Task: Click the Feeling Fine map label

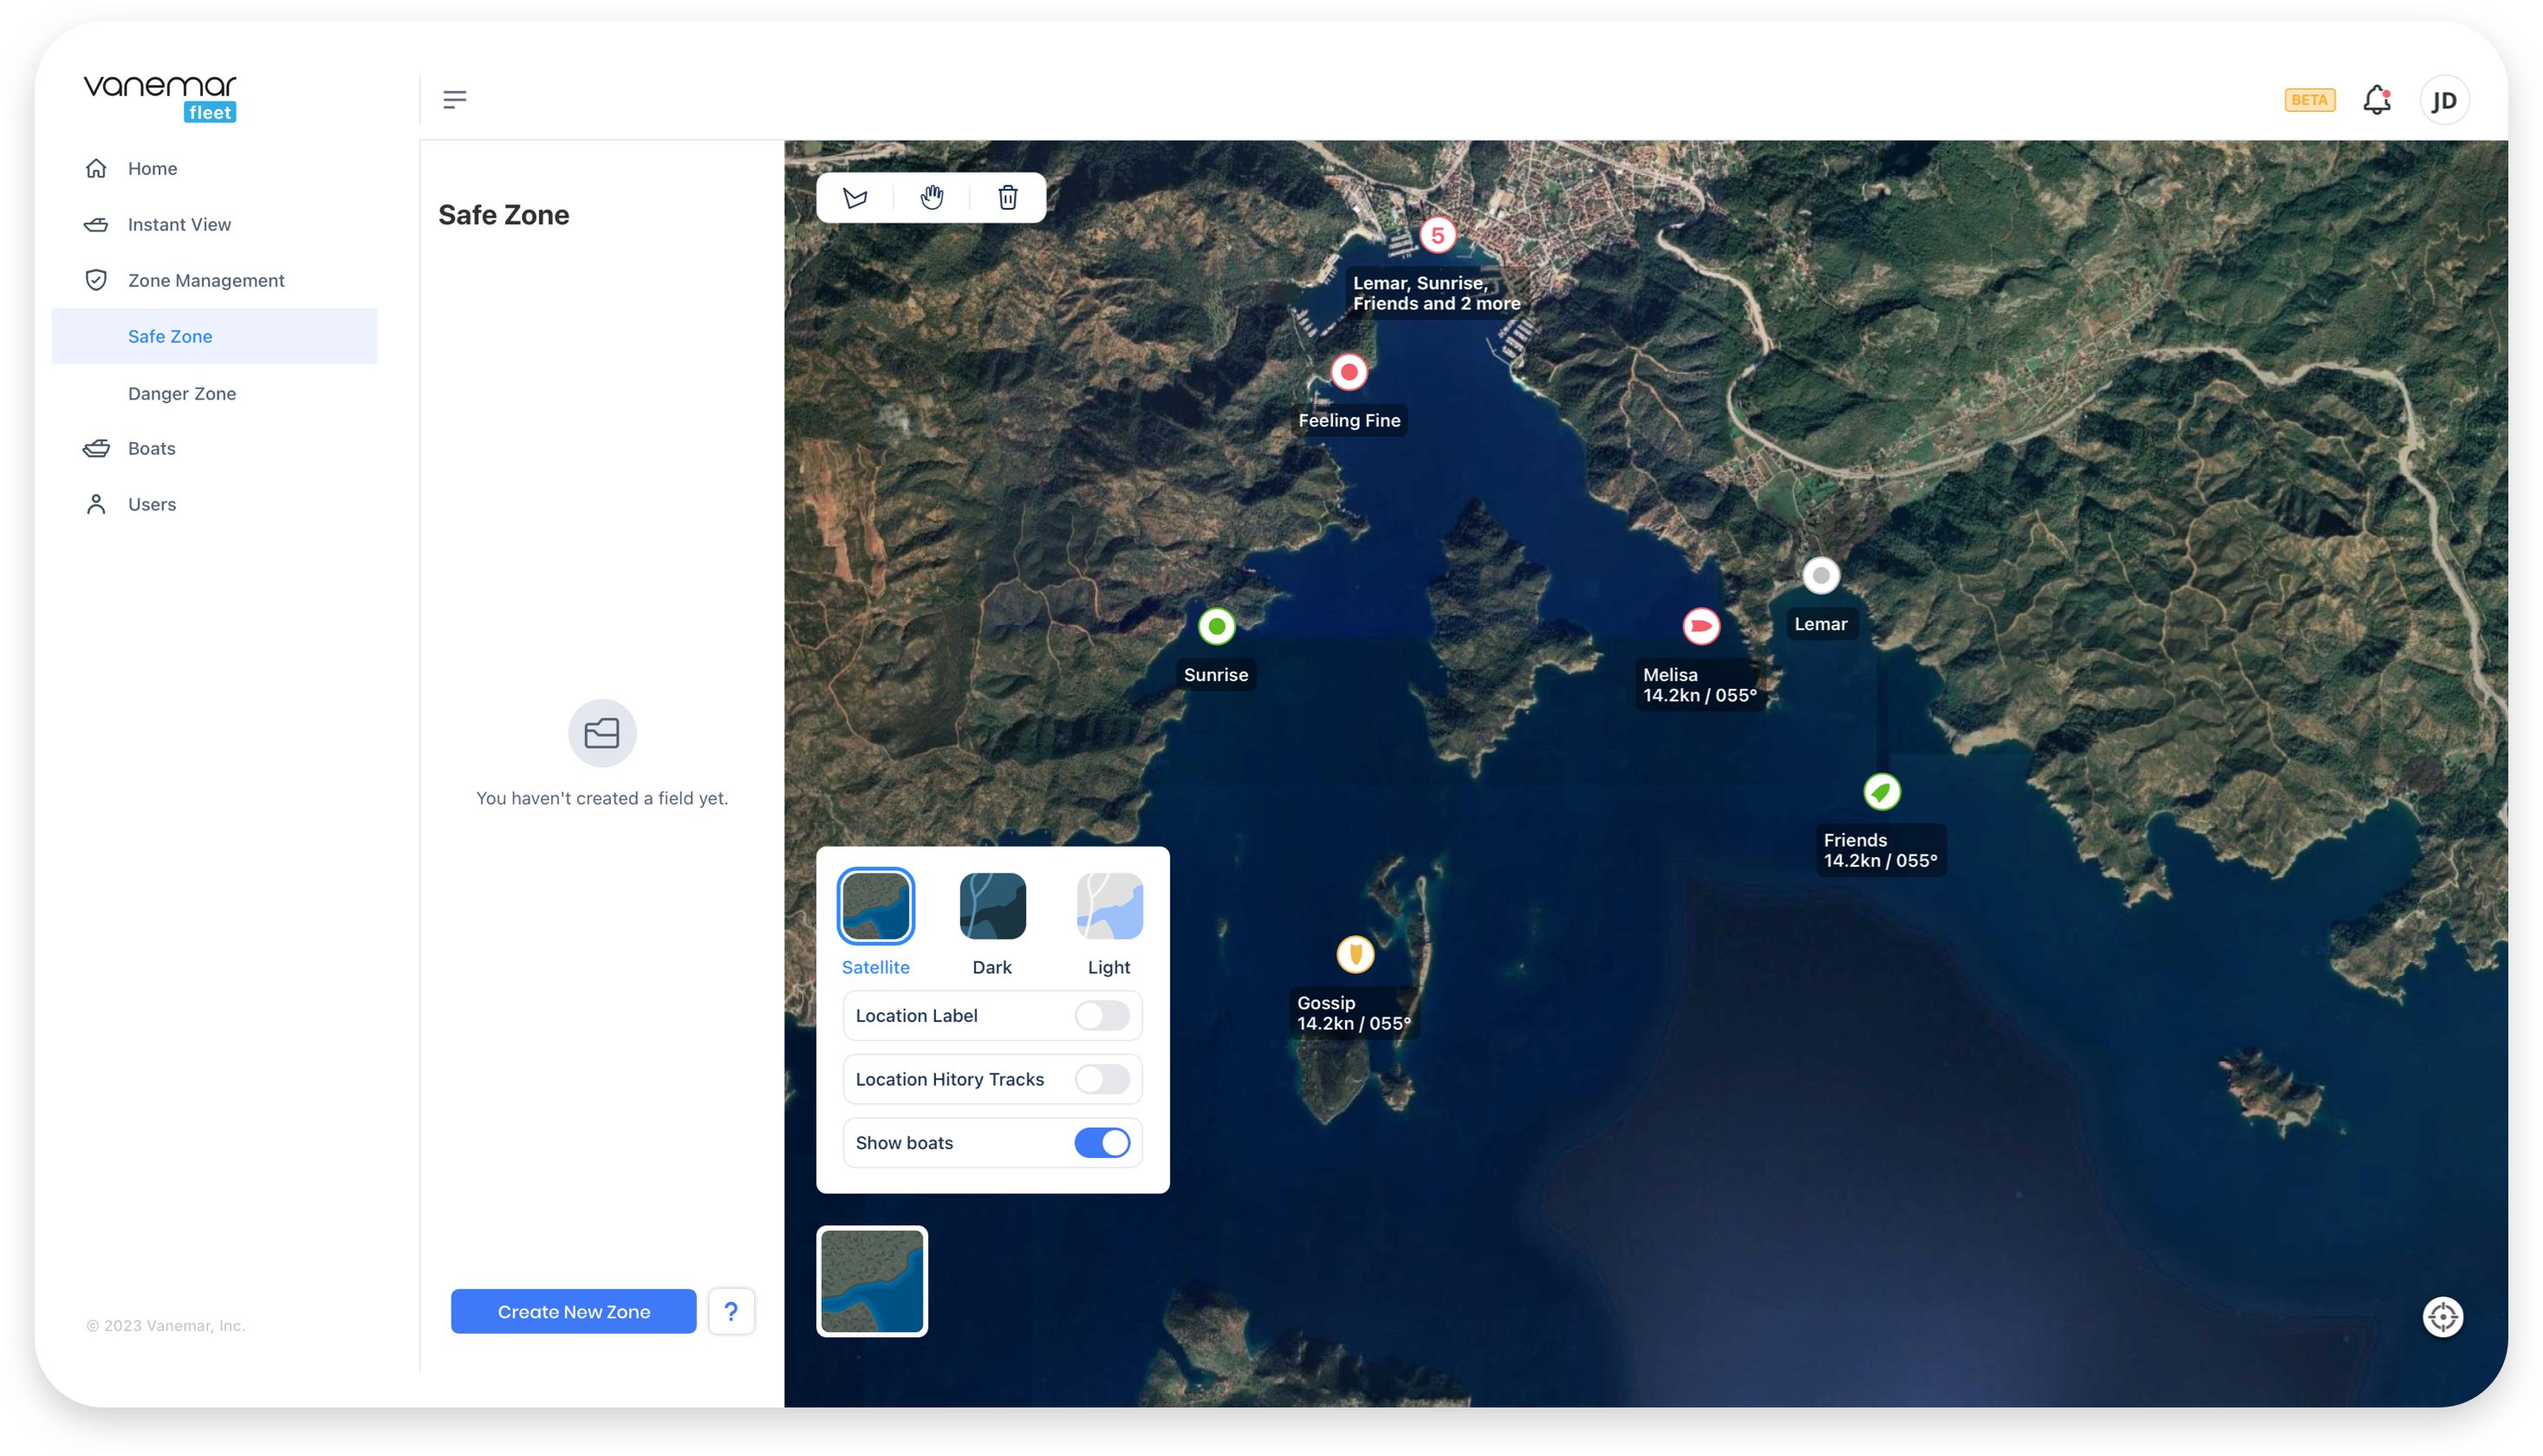Action: coord(1349,421)
